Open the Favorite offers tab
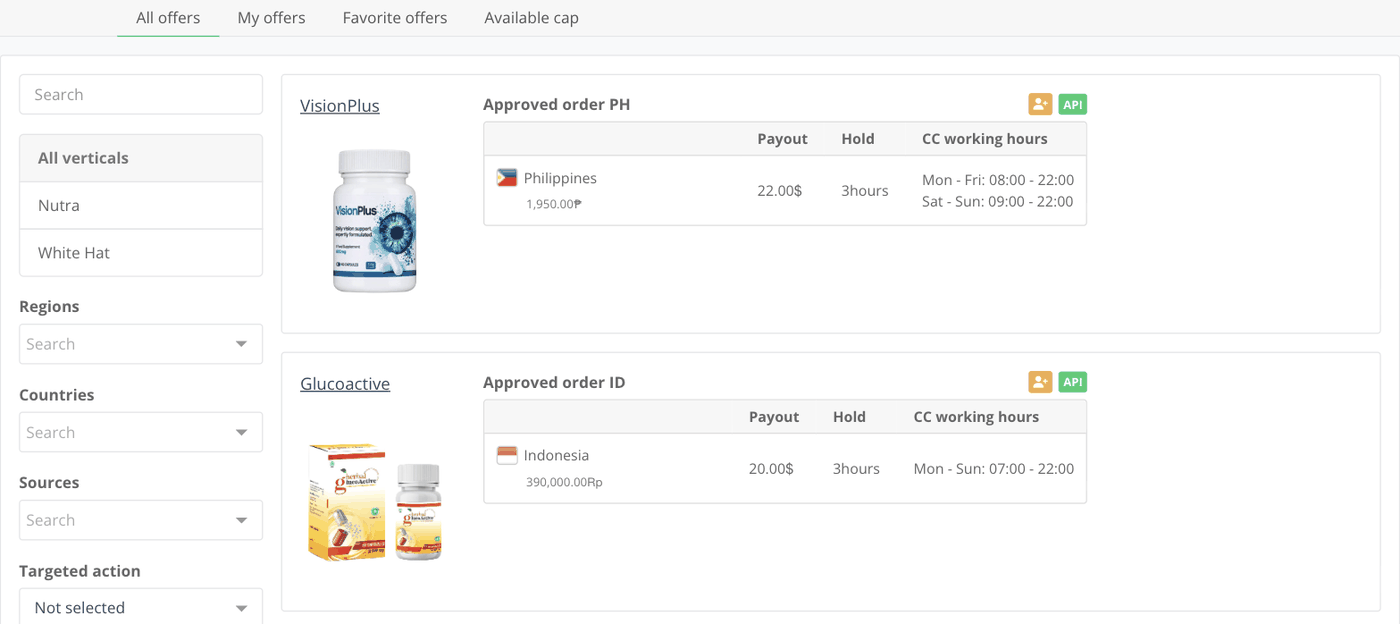Screen dimensions: 1400x624 pos(395,18)
